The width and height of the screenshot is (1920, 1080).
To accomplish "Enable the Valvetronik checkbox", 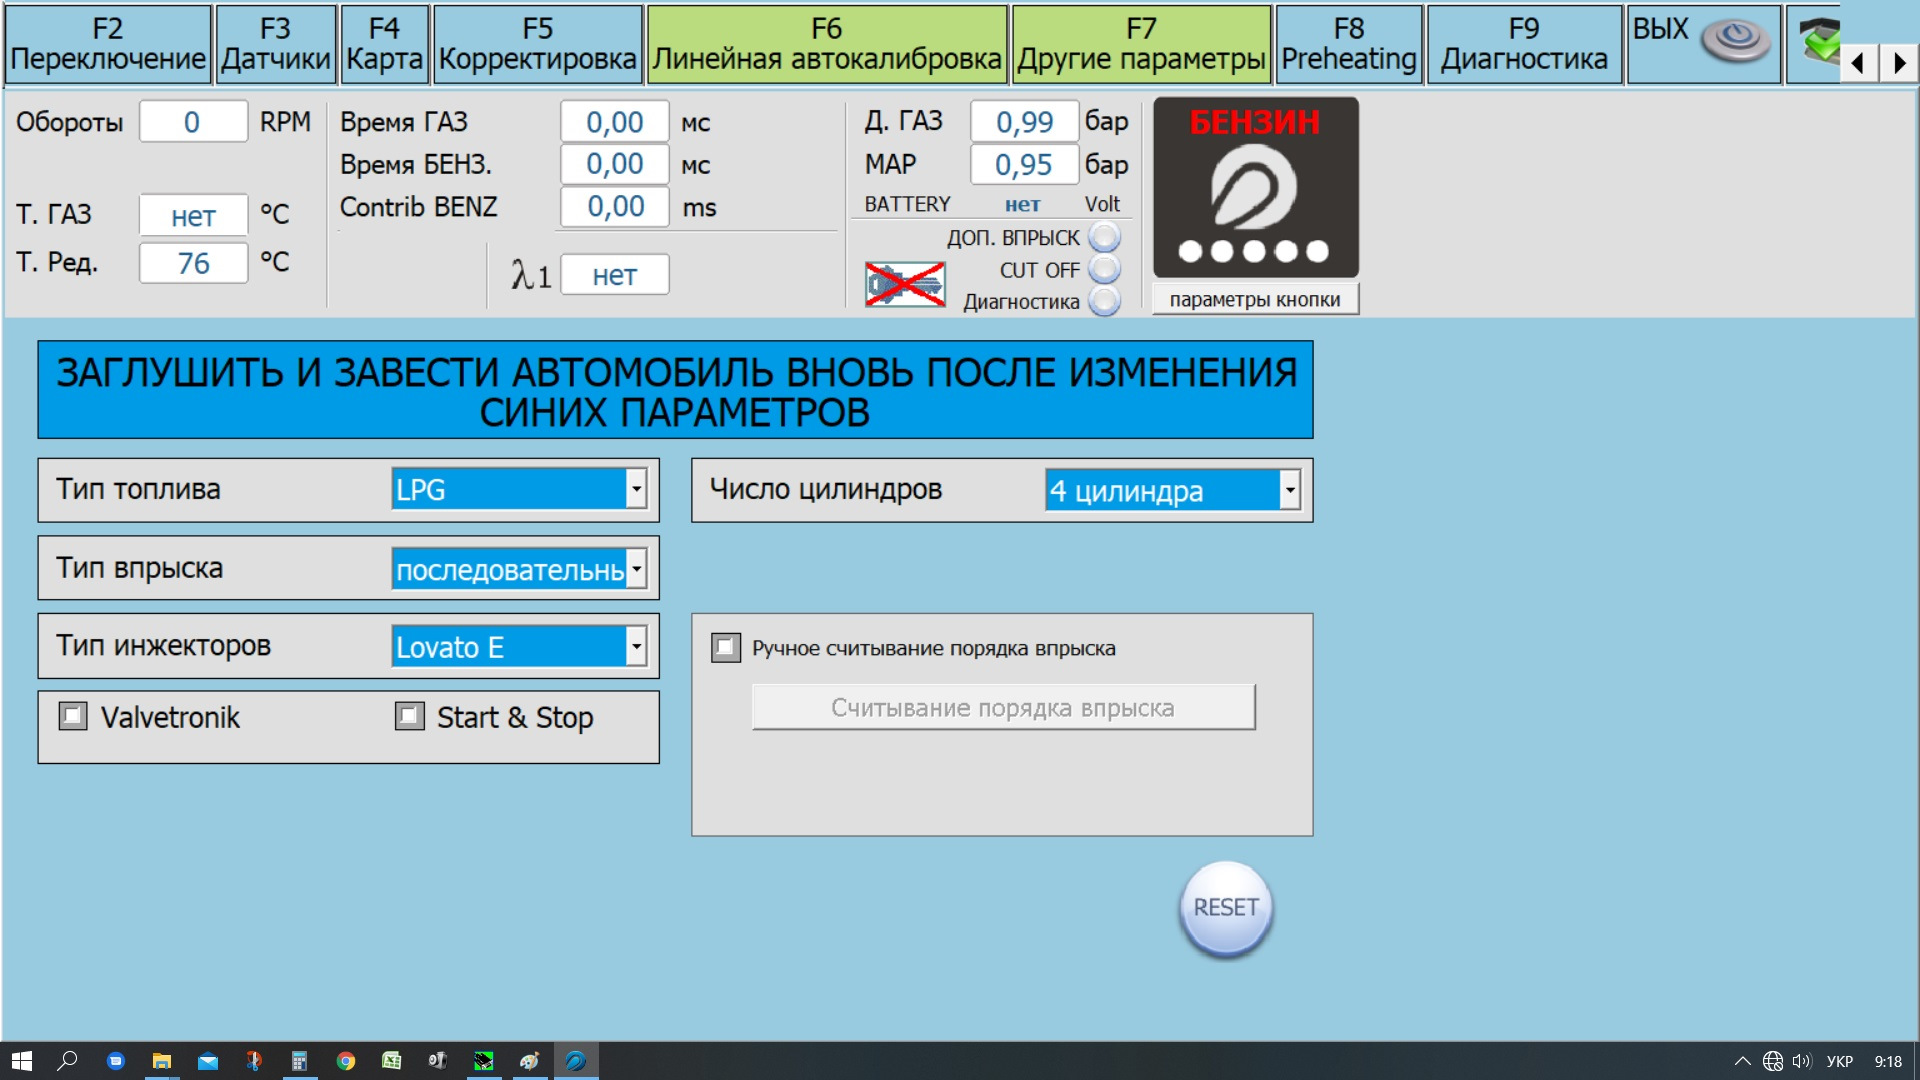I will point(73,716).
